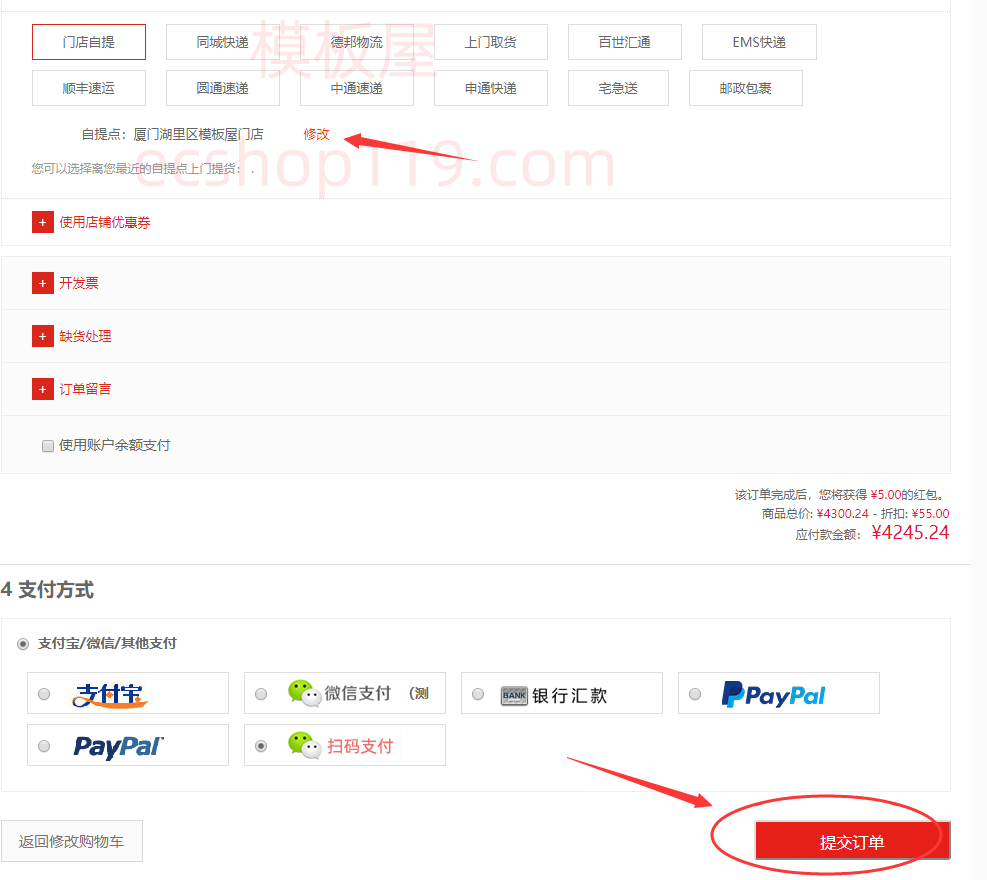Click bank icon beside 银行汇款
The height and width of the screenshot is (880, 987).
514,696
